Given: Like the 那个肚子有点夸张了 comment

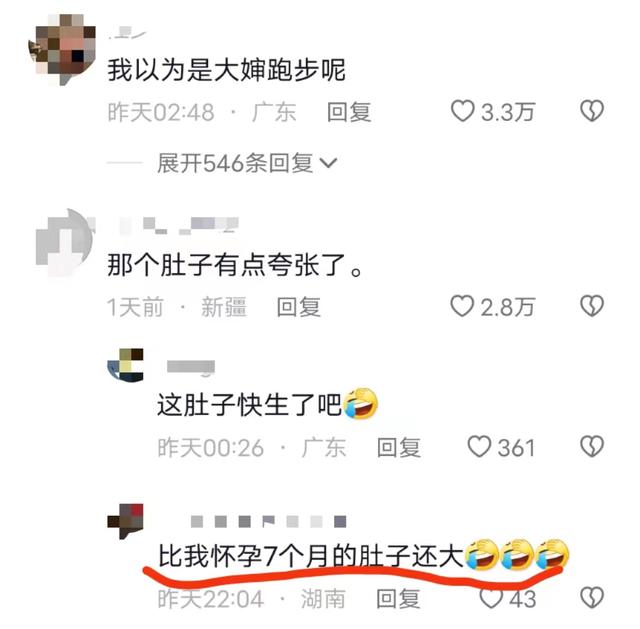Looking at the screenshot, I should coord(462,306).
